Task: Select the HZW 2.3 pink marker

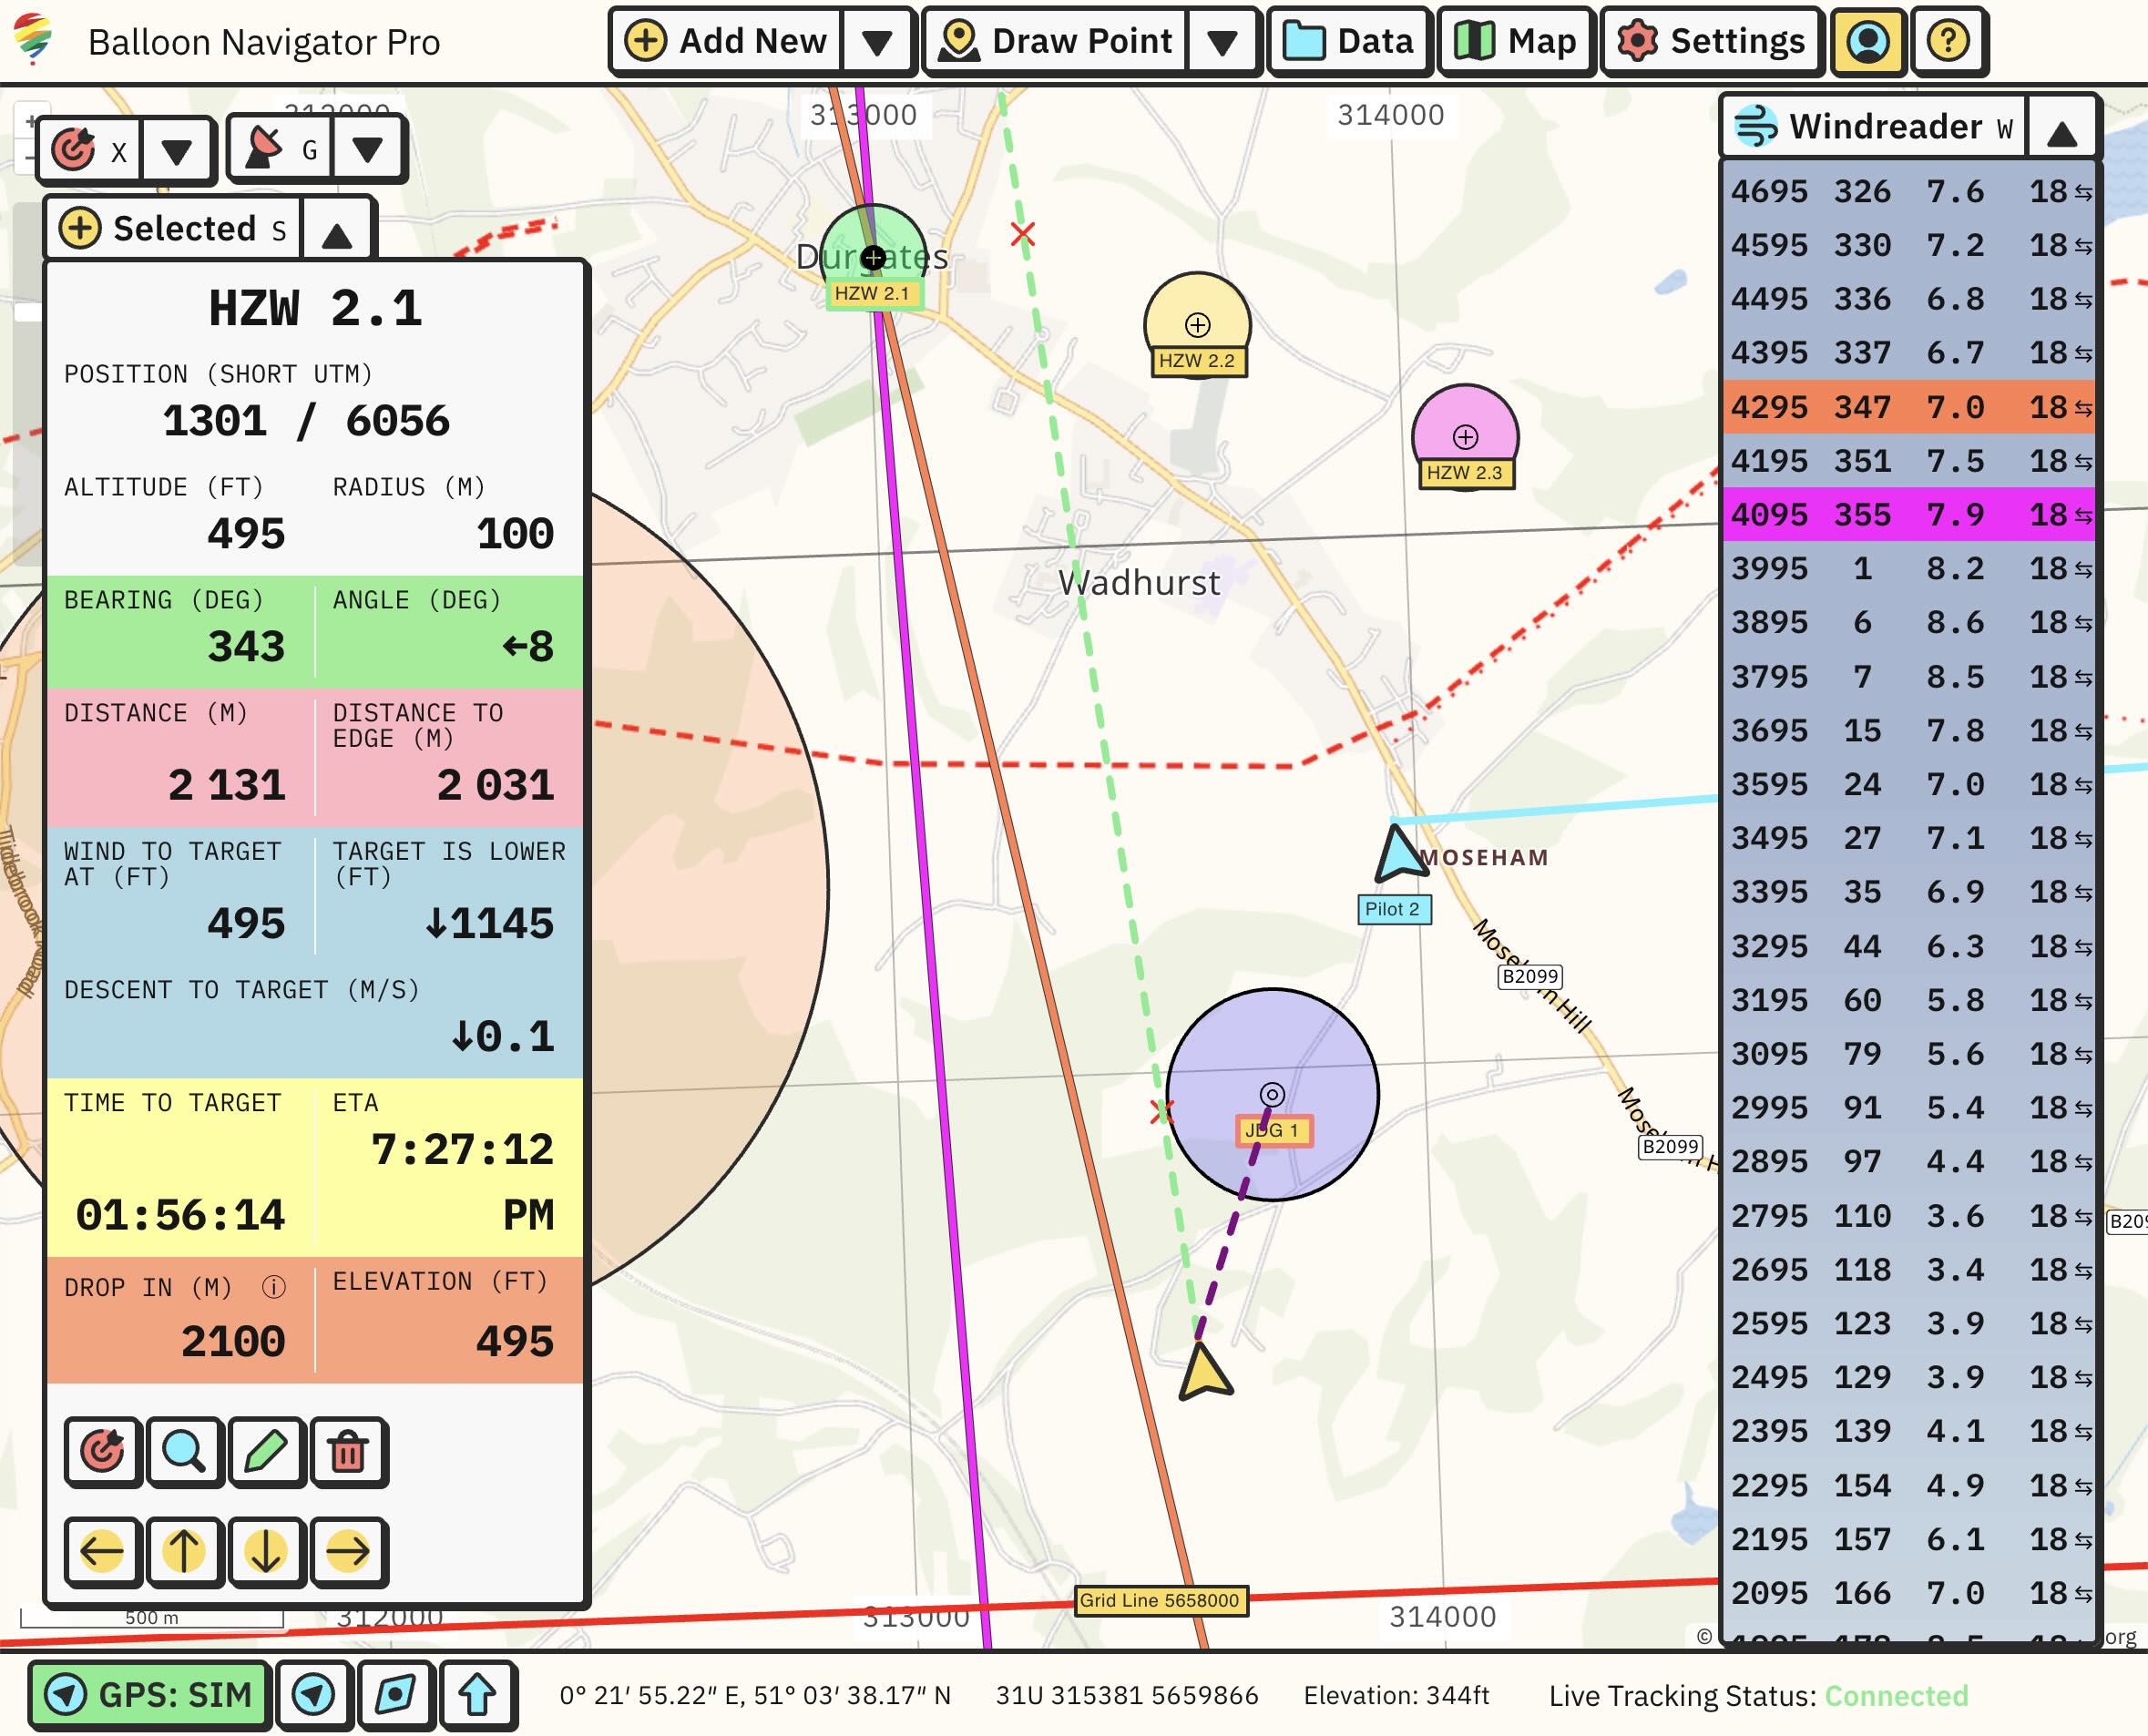Action: pyautogui.click(x=1465, y=437)
